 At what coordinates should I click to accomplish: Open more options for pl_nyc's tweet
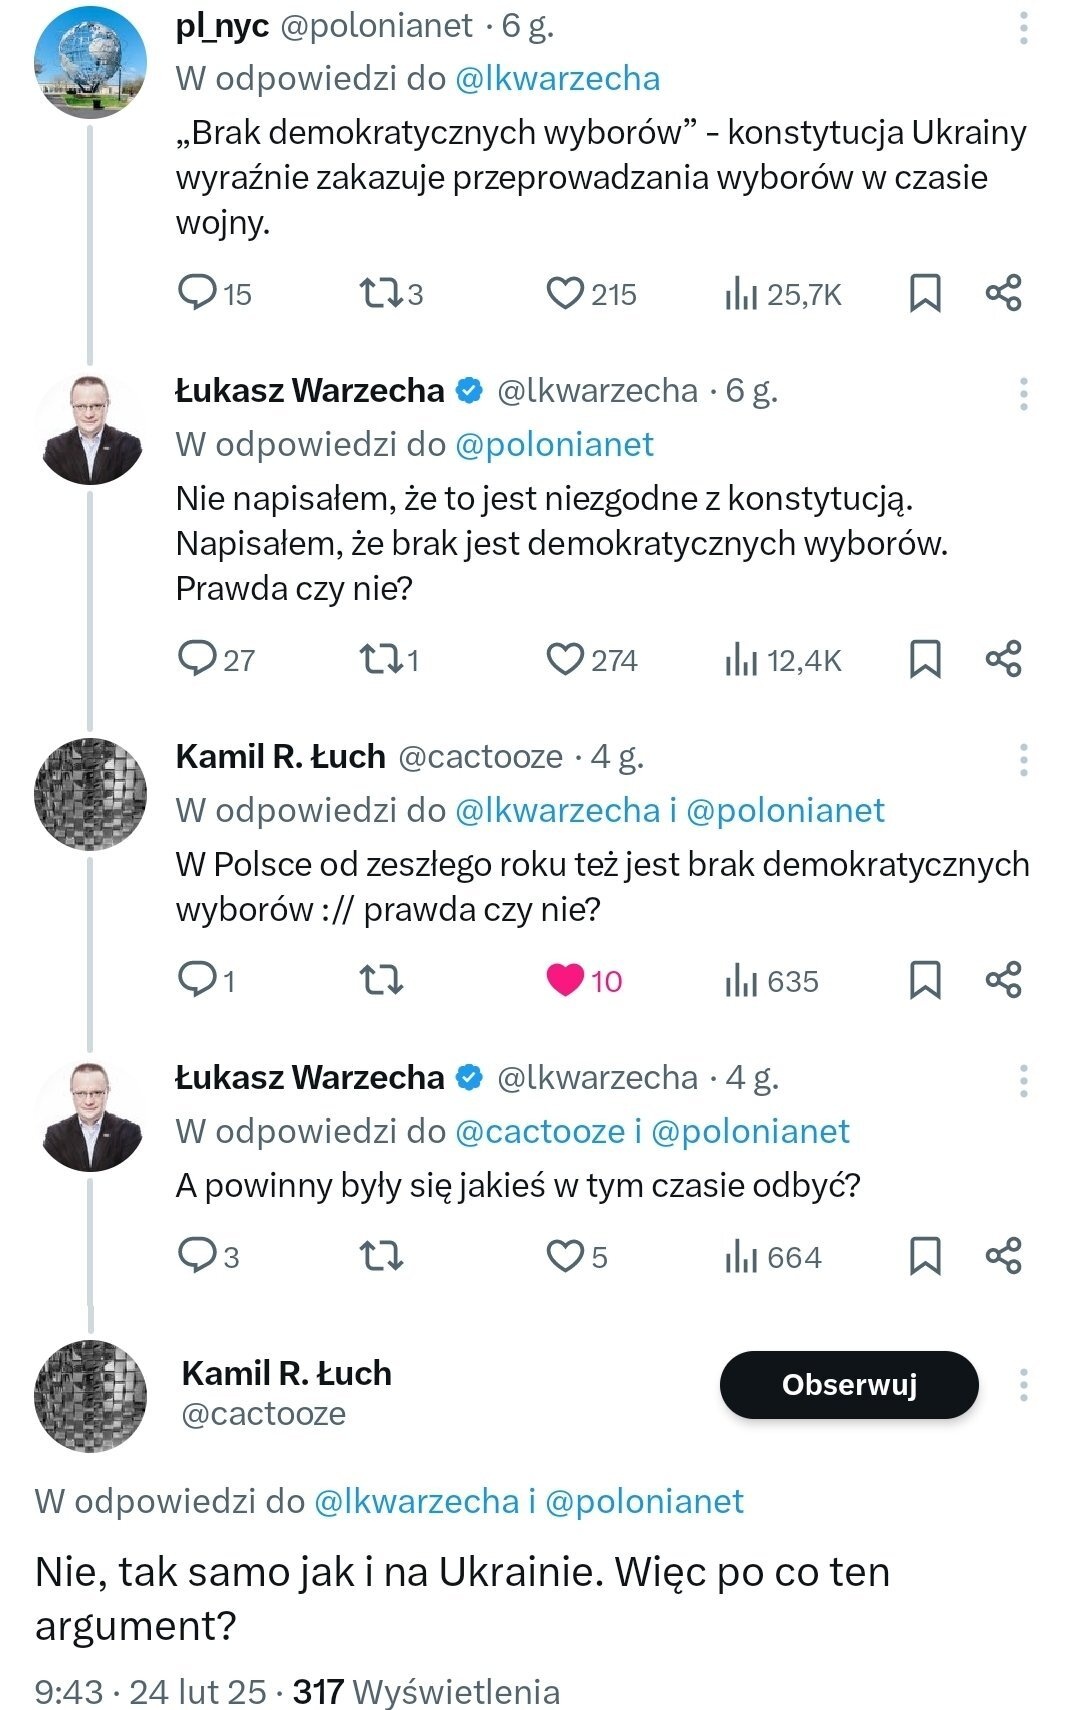point(1024,28)
